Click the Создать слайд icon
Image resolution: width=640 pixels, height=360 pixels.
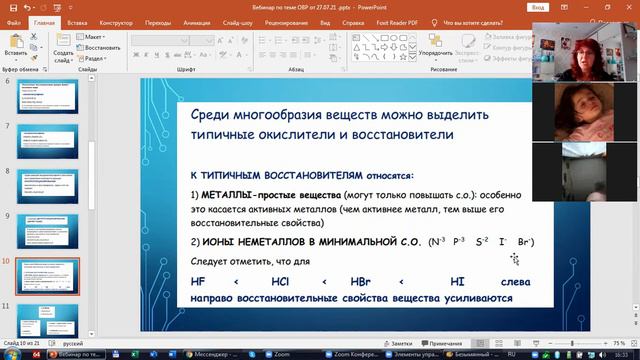point(63,41)
